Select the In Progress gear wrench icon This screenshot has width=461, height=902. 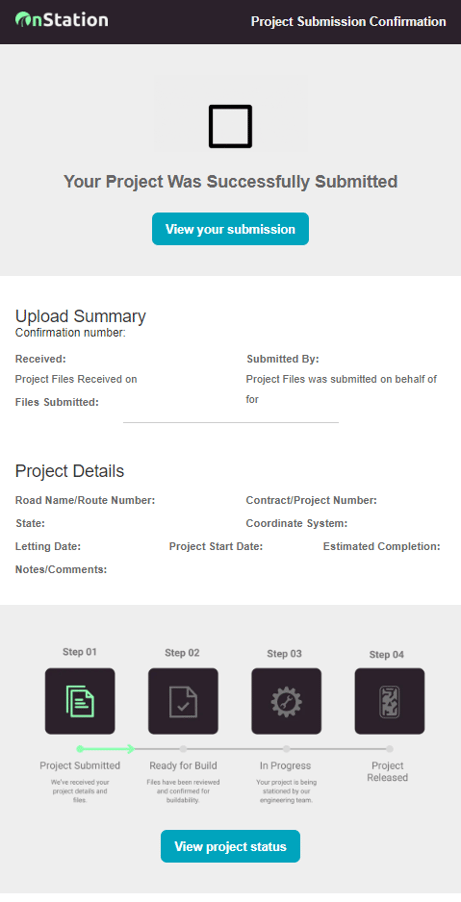(286, 701)
